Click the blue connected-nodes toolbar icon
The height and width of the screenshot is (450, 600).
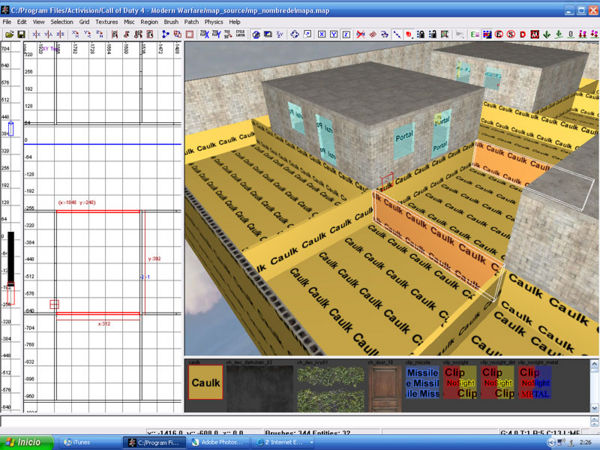pyautogui.click(x=165, y=34)
